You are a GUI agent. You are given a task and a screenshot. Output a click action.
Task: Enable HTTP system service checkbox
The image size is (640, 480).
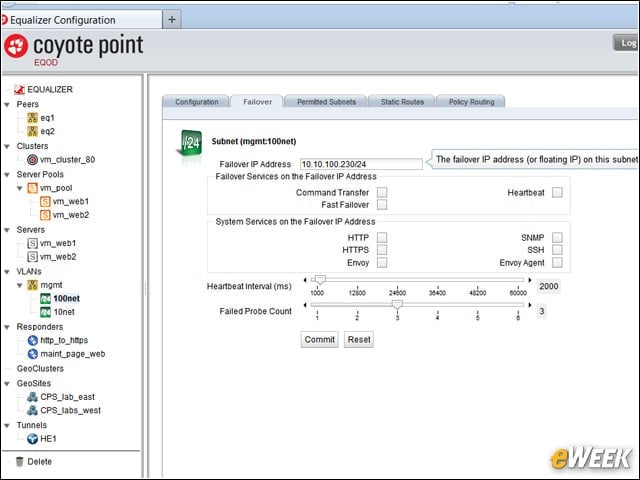382,238
